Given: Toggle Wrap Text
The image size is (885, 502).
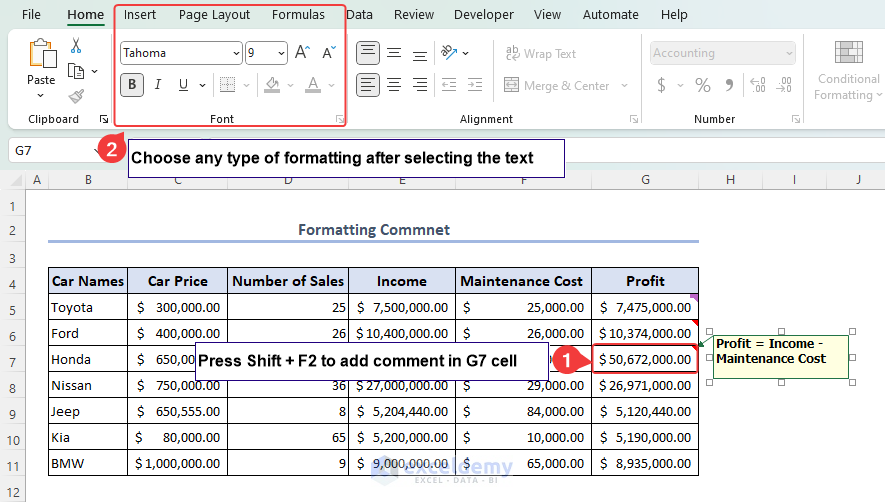Looking at the screenshot, I should click(x=541, y=54).
